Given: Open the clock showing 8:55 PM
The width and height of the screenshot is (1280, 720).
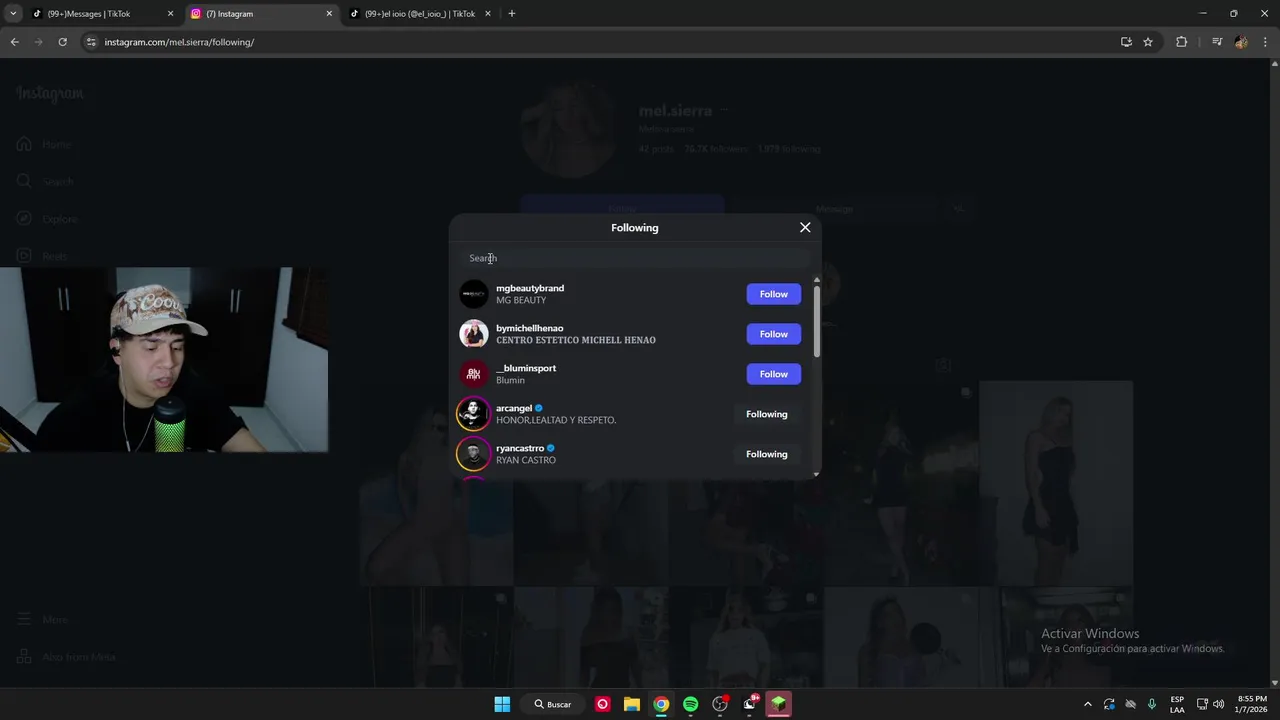Looking at the screenshot, I should pyautogui.click(x=1252, y=704).
